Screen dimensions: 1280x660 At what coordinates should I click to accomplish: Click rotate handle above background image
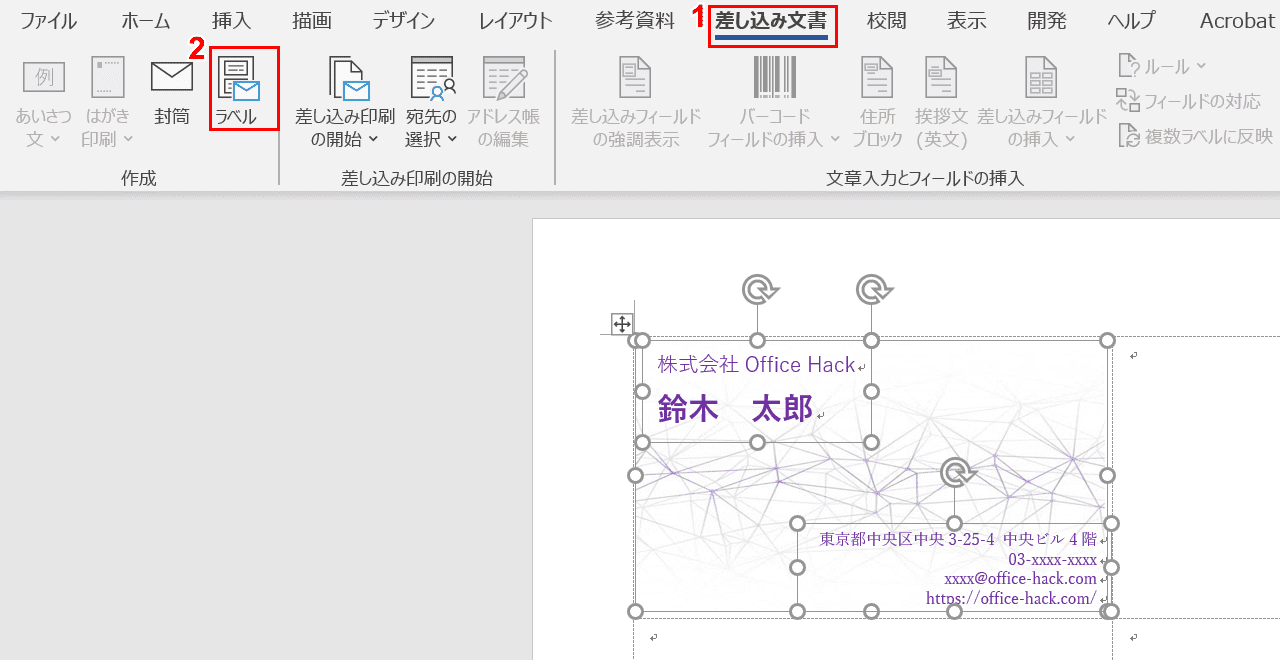874,290
